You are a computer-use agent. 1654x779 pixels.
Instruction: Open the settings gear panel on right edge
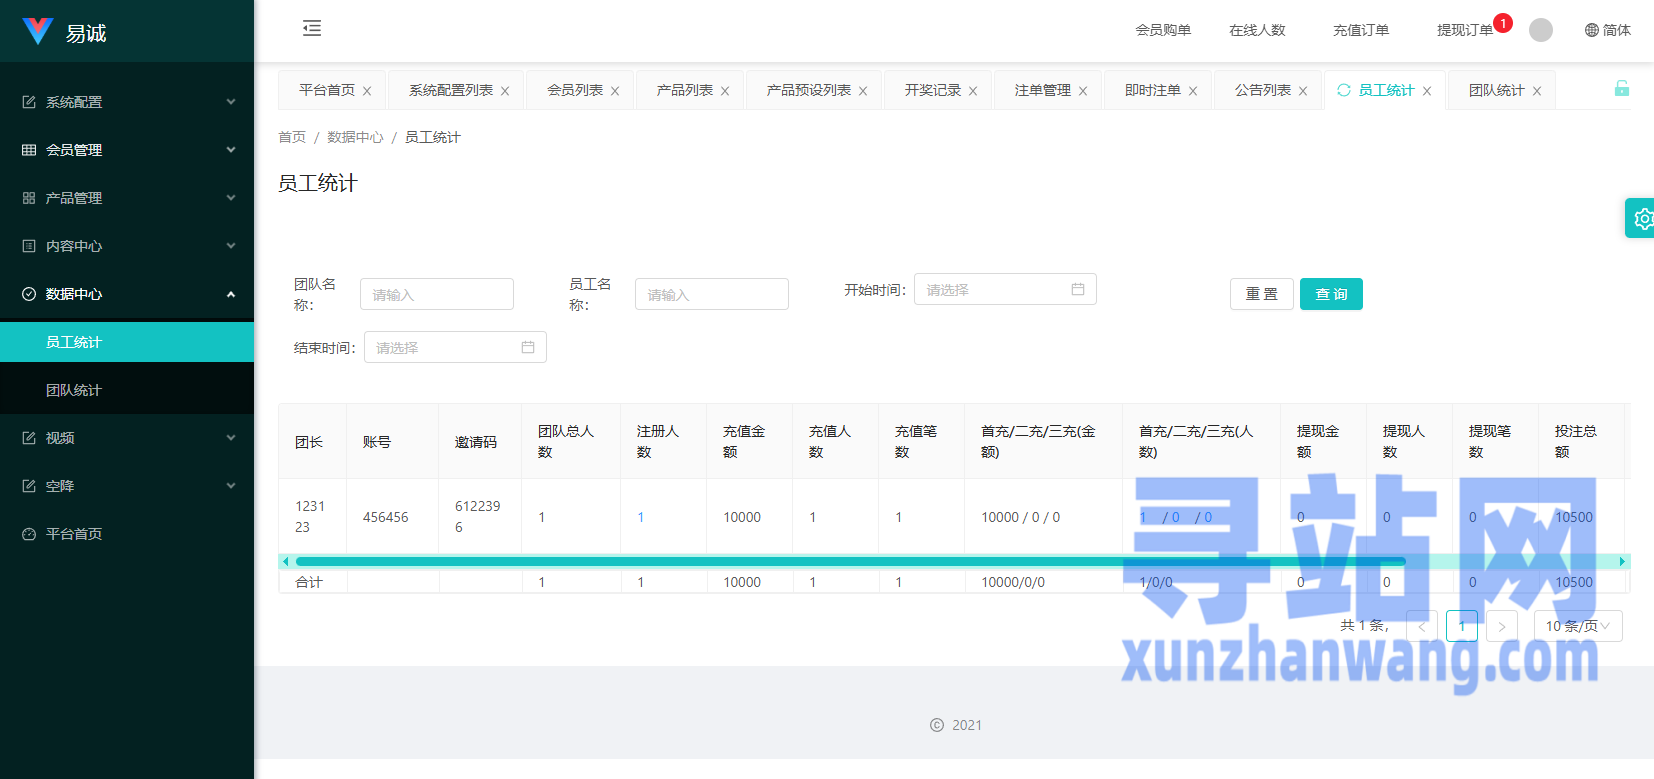1641,218
